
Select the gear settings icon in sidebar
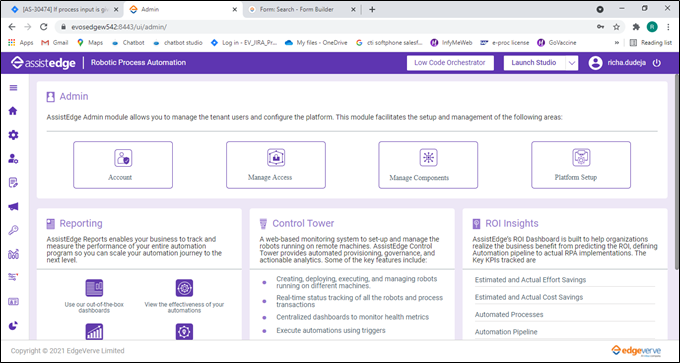point(13,135)
